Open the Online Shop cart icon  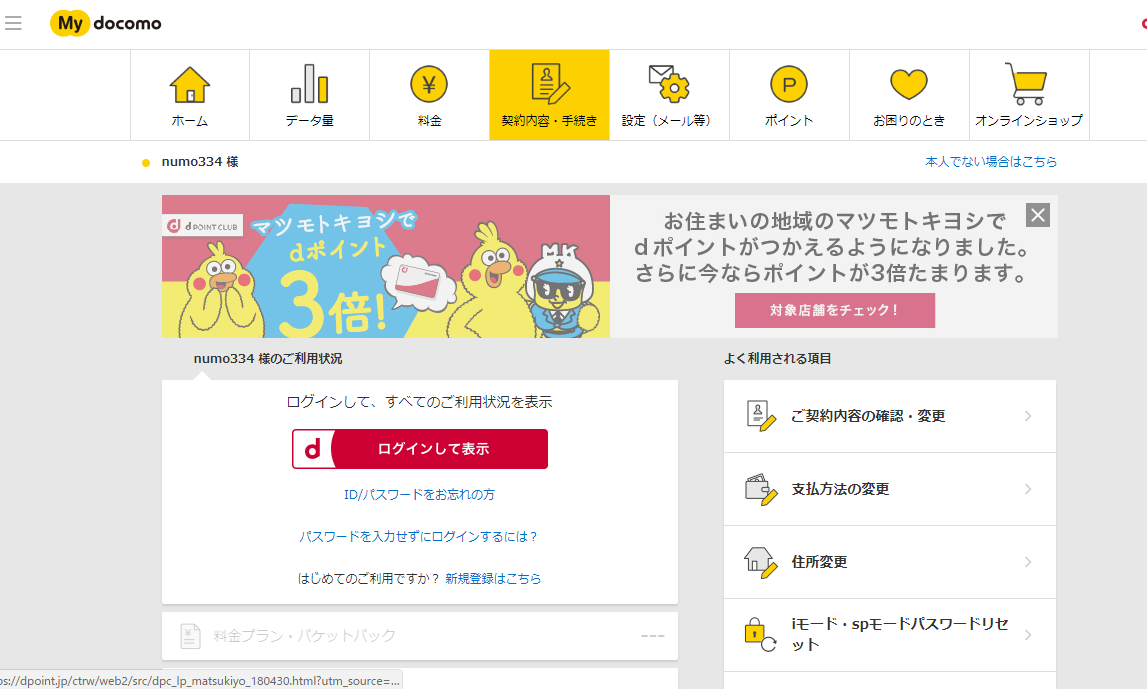click(1027, 85)
